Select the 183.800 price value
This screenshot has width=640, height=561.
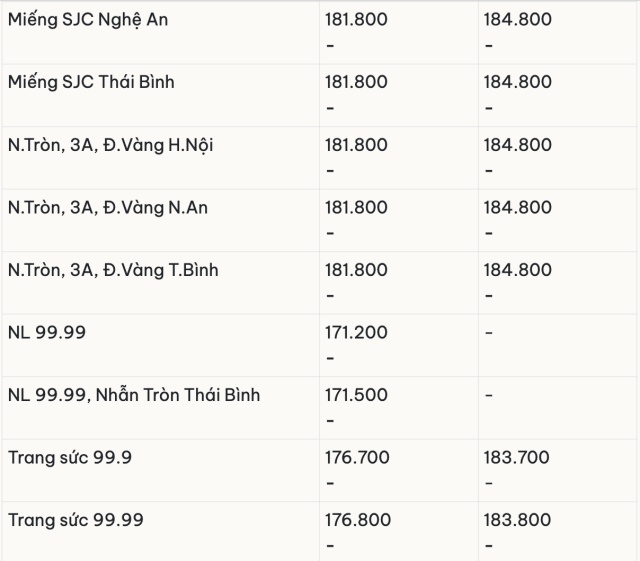517,520
